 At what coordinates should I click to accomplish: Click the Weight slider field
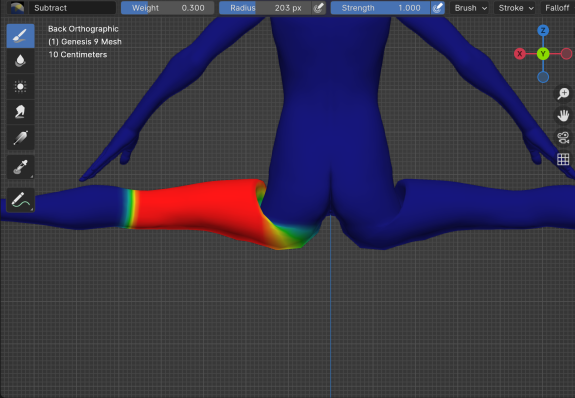pos(168,8)
